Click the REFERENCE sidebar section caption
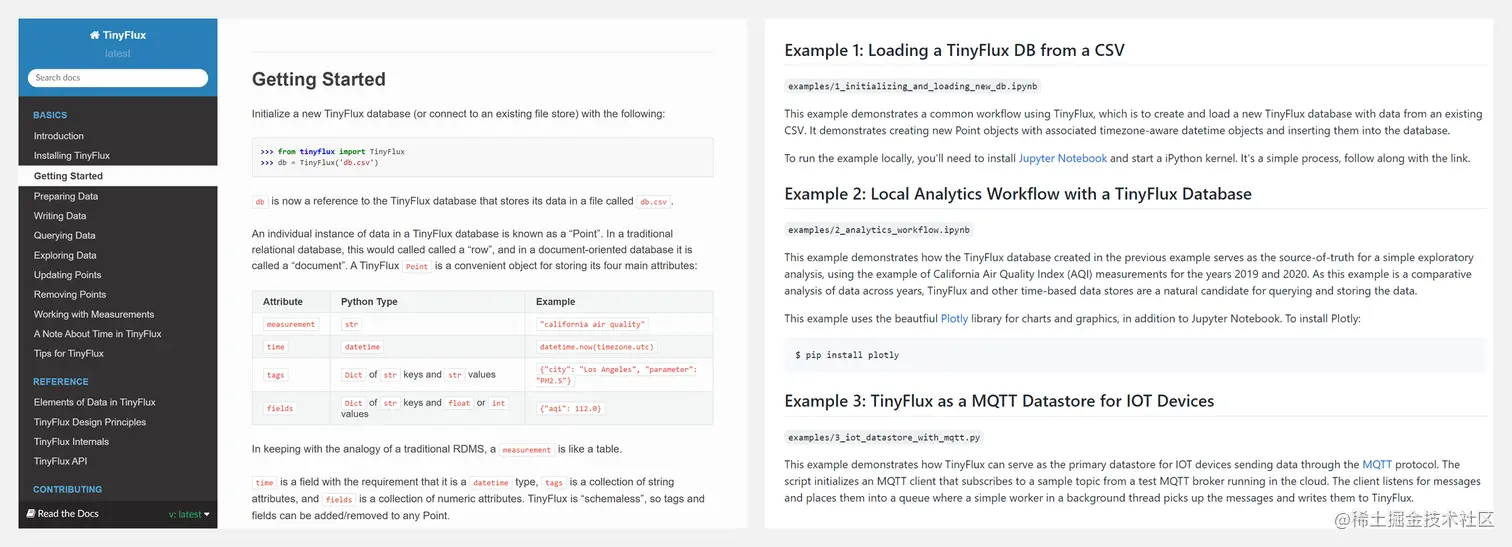 click(x=61, y=381)
